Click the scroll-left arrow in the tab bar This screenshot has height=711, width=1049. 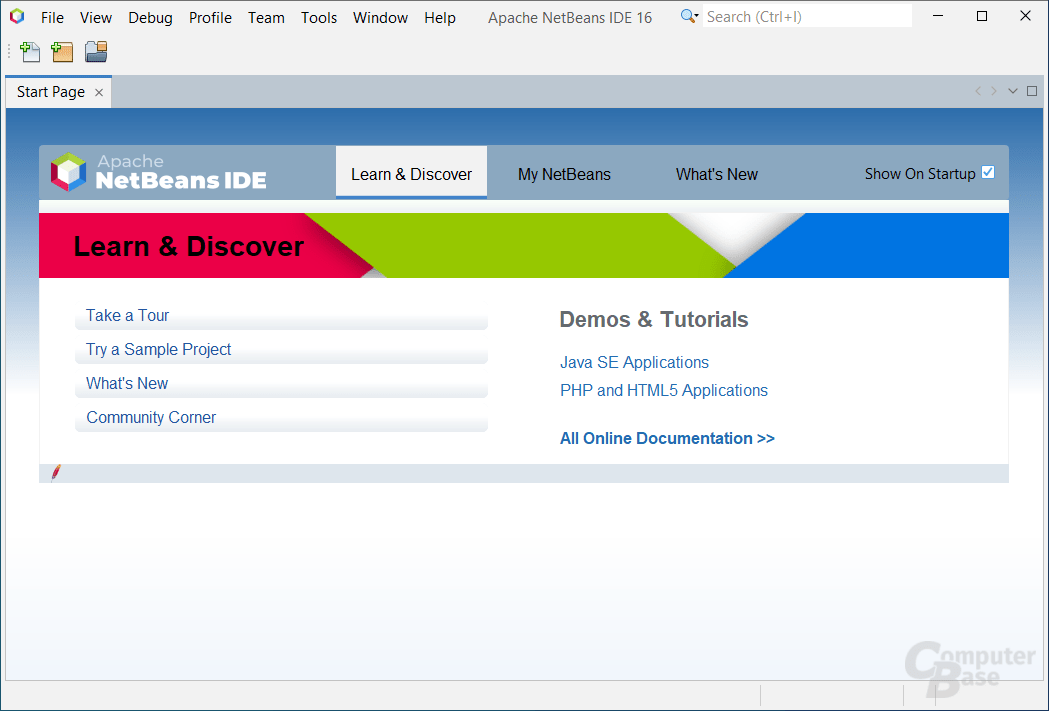pos(977,90)
